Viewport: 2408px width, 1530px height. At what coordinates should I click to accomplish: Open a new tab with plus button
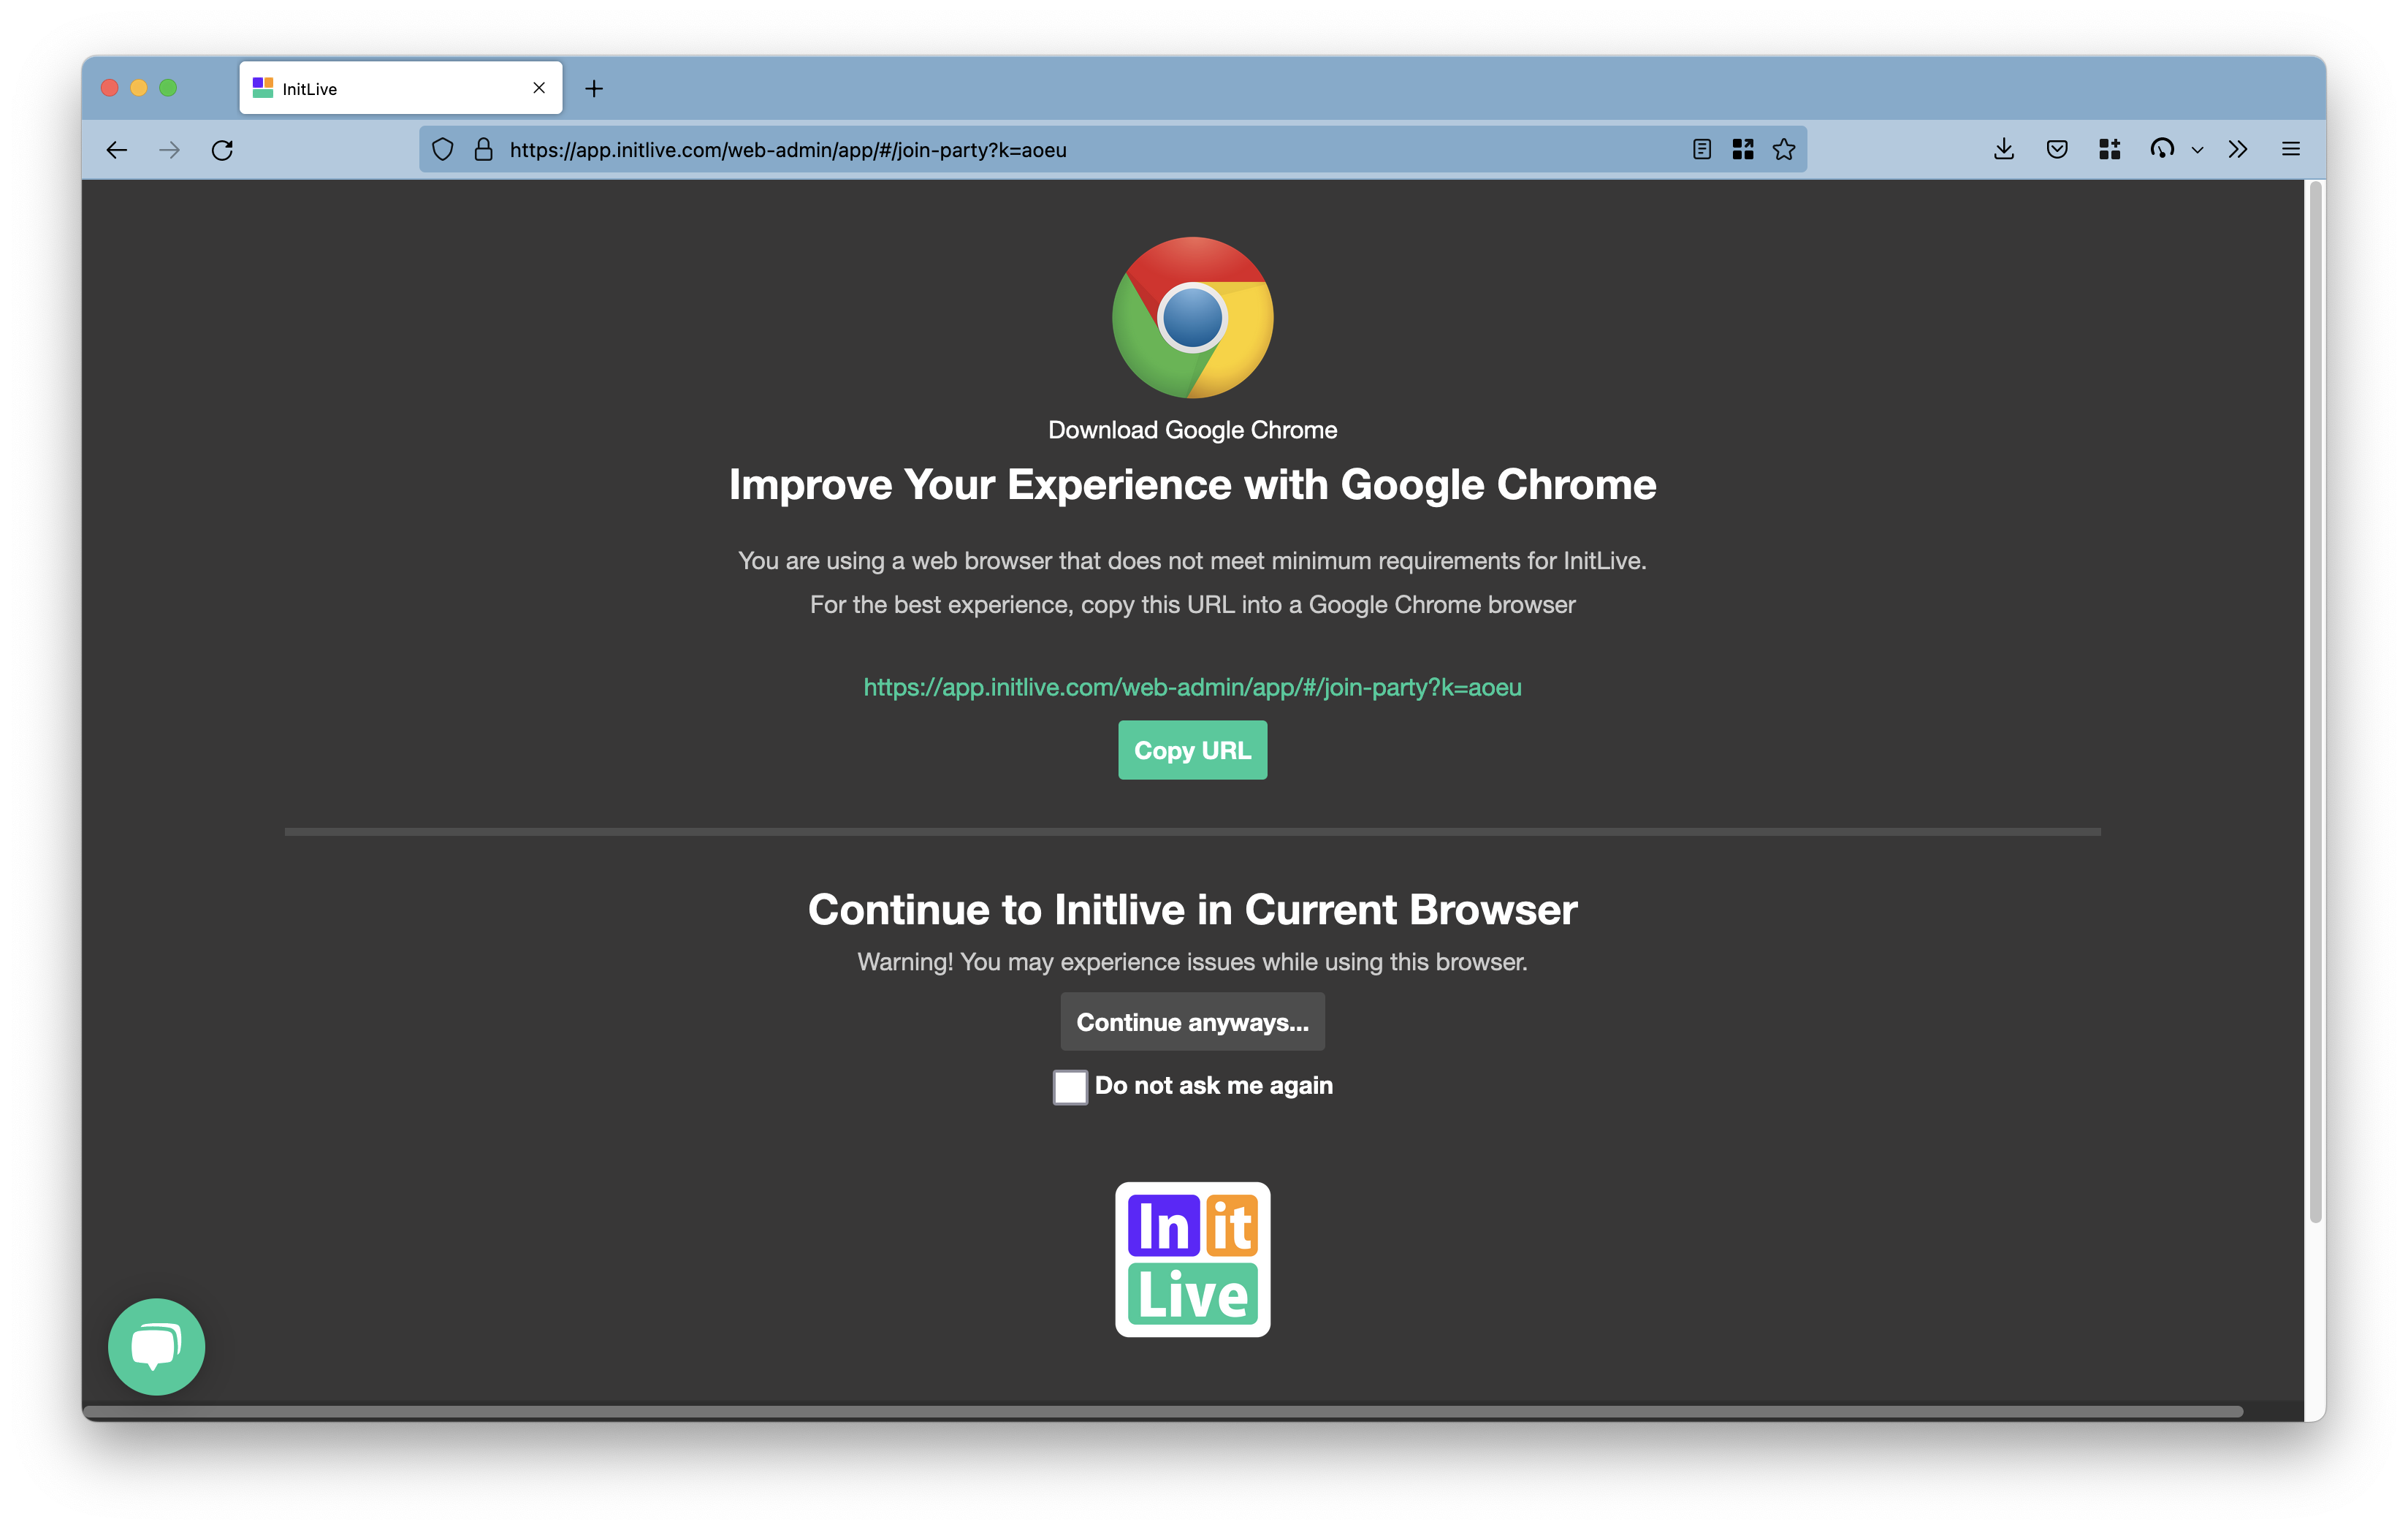click(594, 89)
